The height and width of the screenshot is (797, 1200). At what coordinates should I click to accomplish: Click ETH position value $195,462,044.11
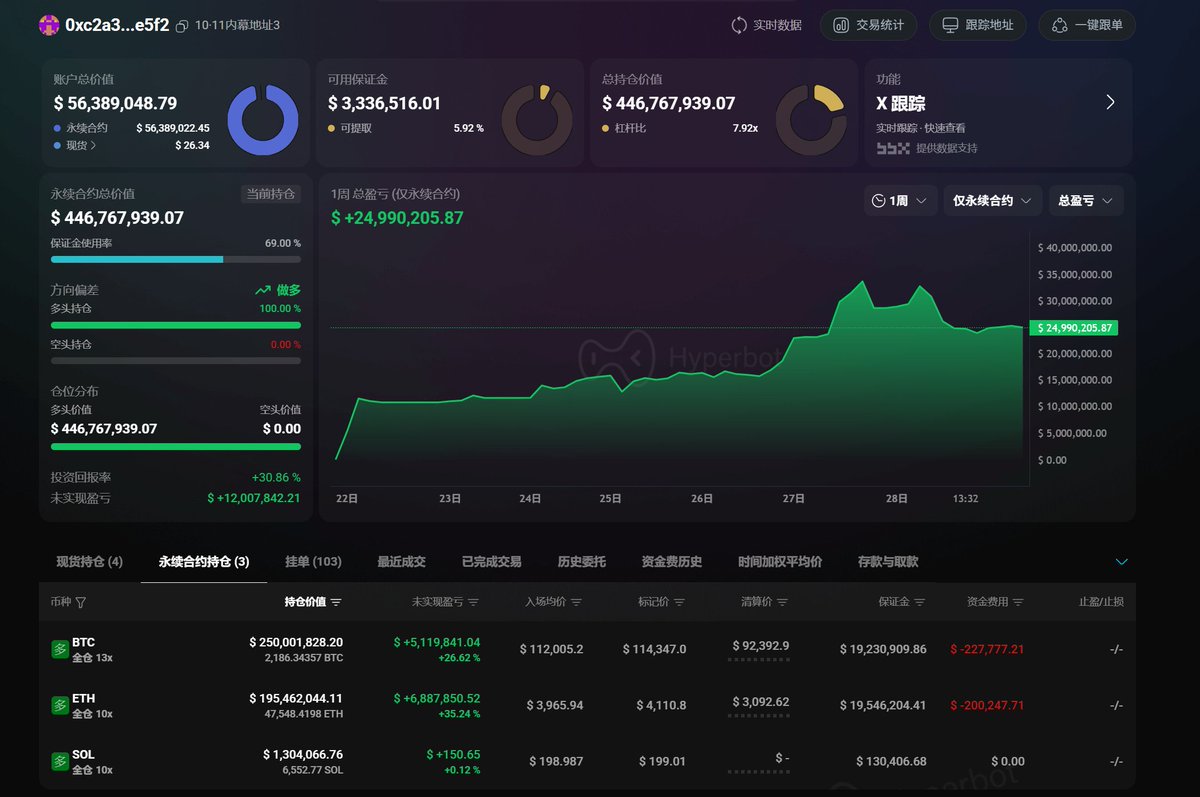(296, 698)
